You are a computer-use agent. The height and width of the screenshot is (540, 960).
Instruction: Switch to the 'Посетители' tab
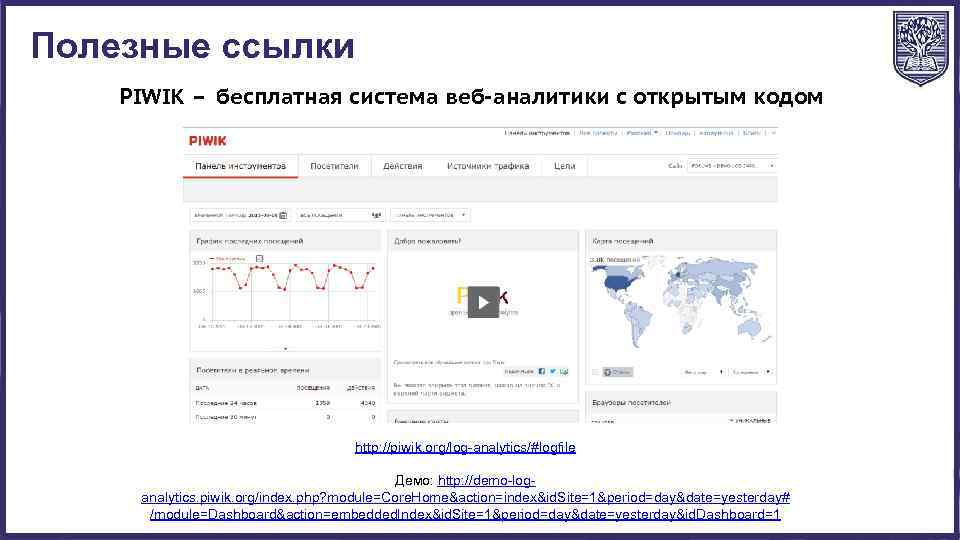click(x=334, y=166)
